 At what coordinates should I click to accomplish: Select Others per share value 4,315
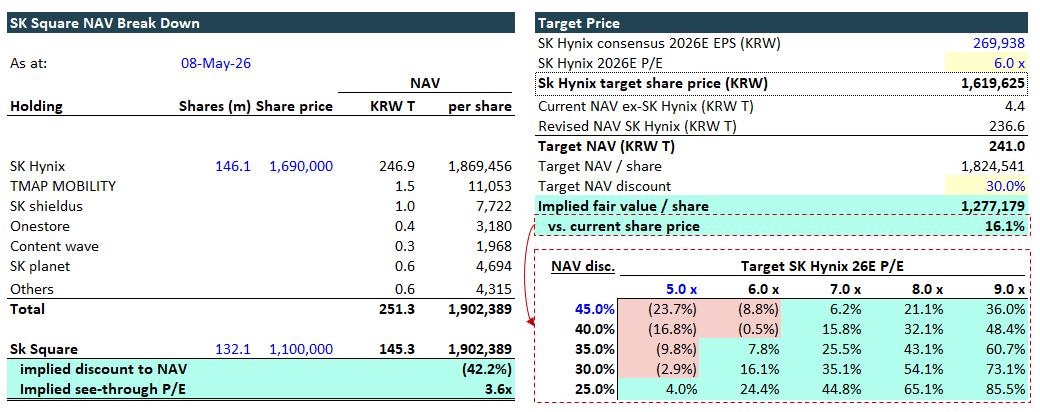[494, 289]
